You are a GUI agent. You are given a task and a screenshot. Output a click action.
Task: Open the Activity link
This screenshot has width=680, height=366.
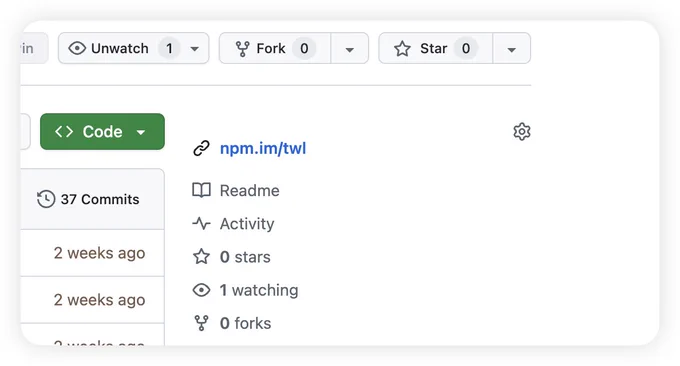[x=247, y=224]
